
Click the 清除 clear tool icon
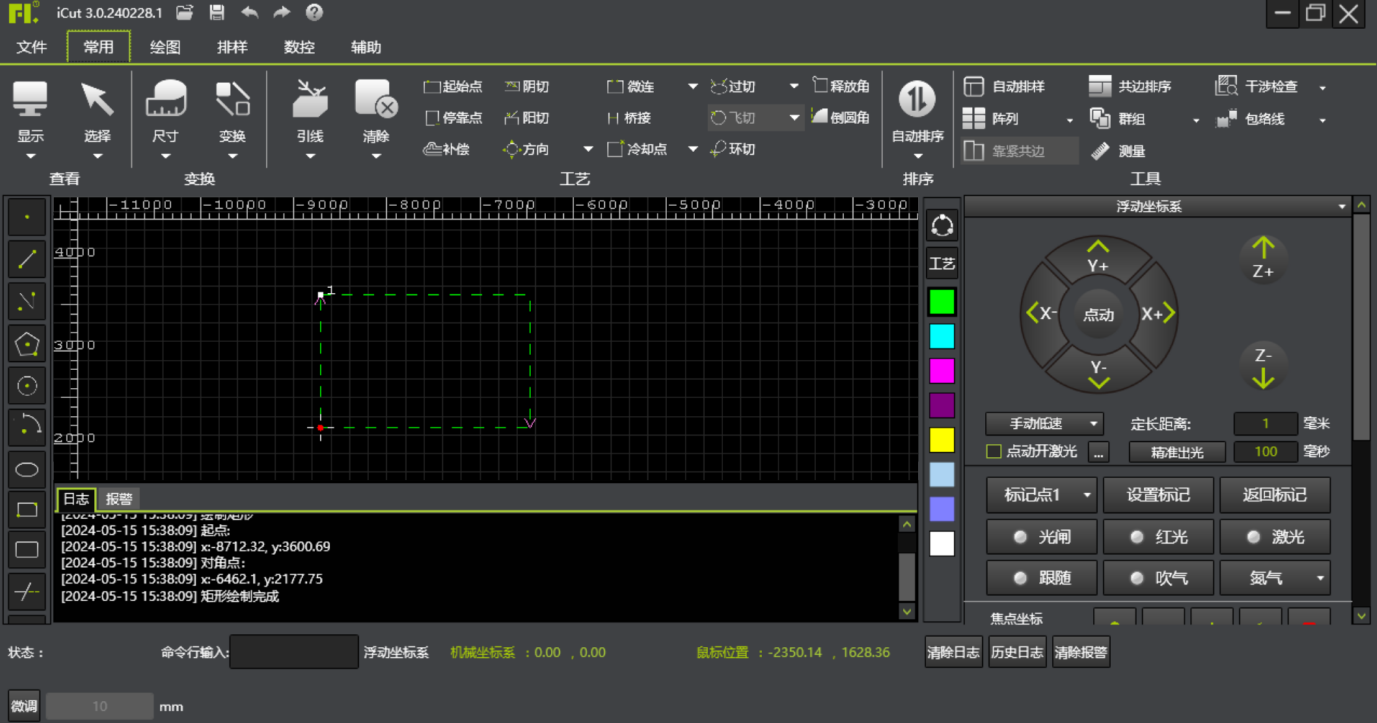pos(376,99)
